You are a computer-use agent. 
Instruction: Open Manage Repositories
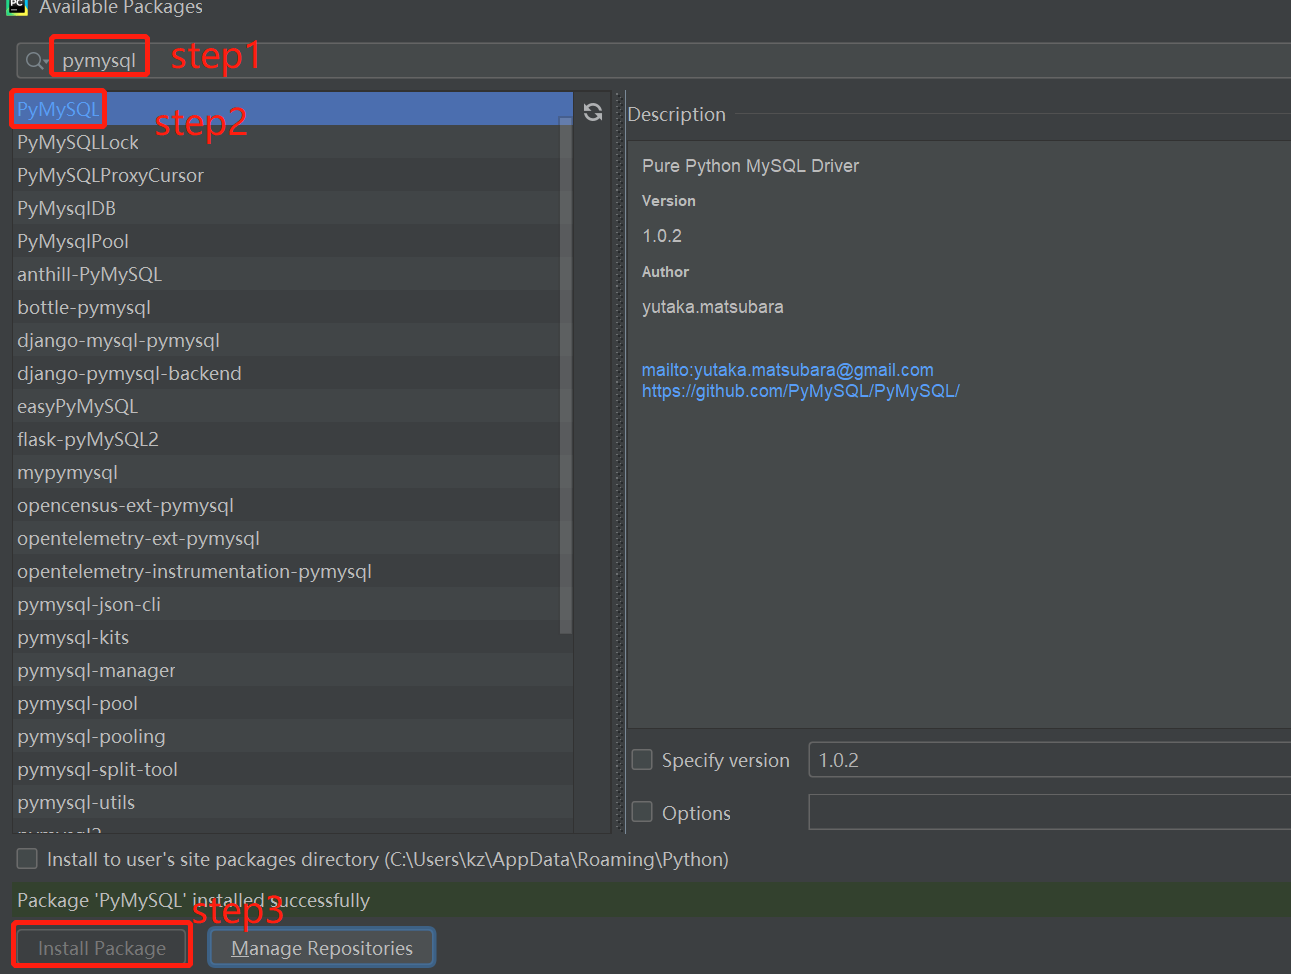click(322, 948)
